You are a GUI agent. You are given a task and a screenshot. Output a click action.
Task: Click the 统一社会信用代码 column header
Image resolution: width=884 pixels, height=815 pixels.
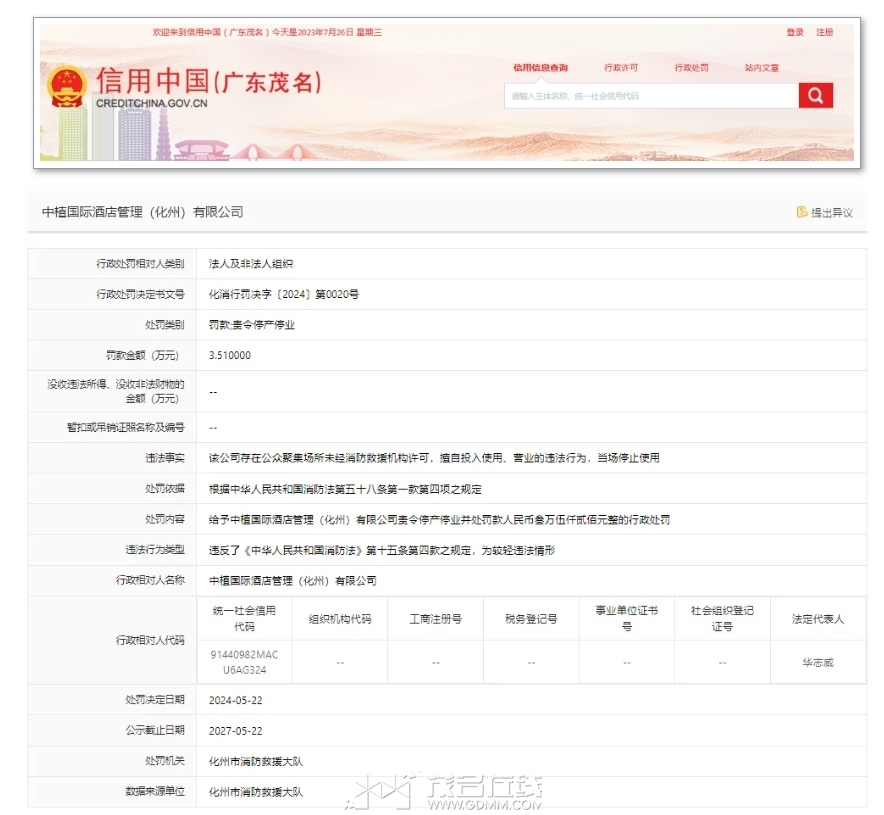point(244,618)
